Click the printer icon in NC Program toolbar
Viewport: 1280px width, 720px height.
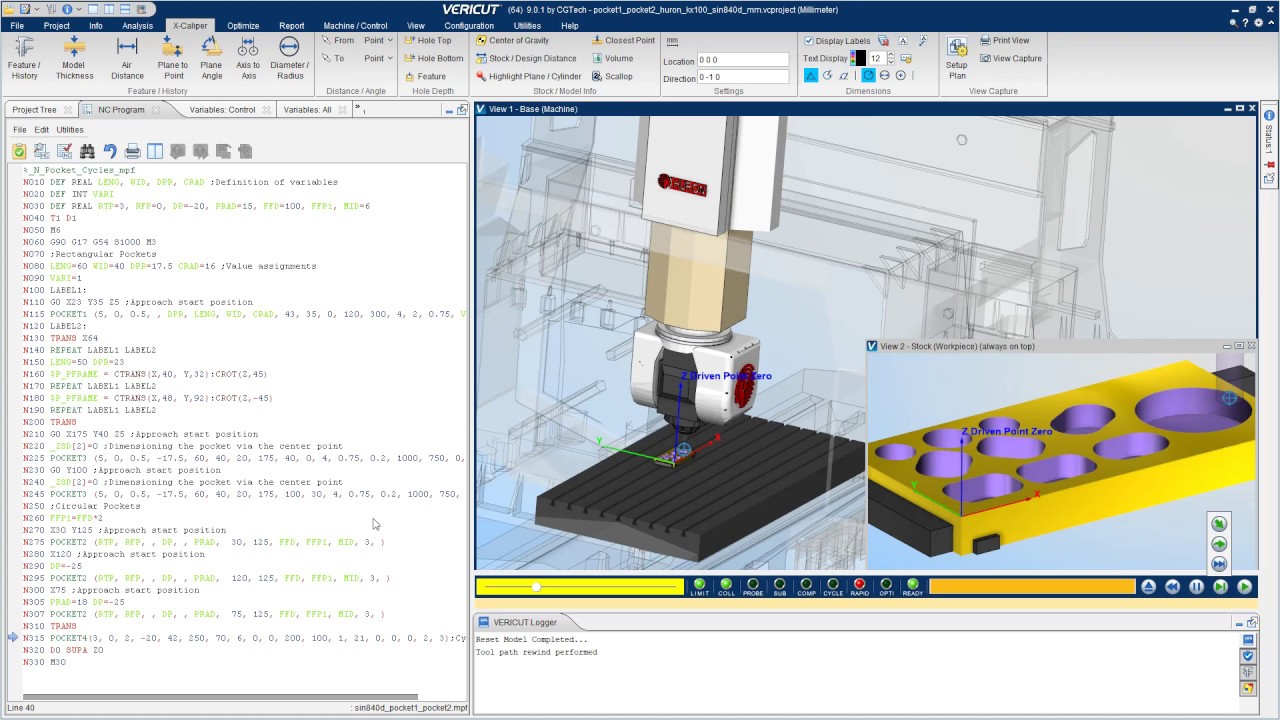coord(132,151)
